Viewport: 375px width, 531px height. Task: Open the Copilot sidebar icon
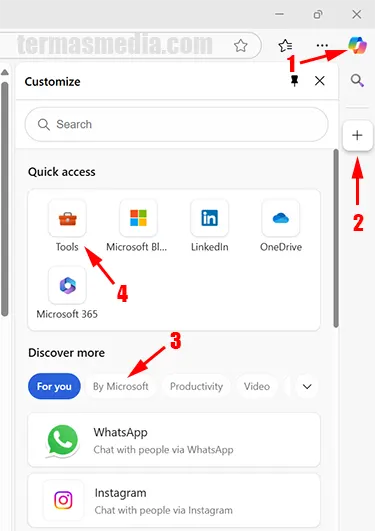pos(357,46)
